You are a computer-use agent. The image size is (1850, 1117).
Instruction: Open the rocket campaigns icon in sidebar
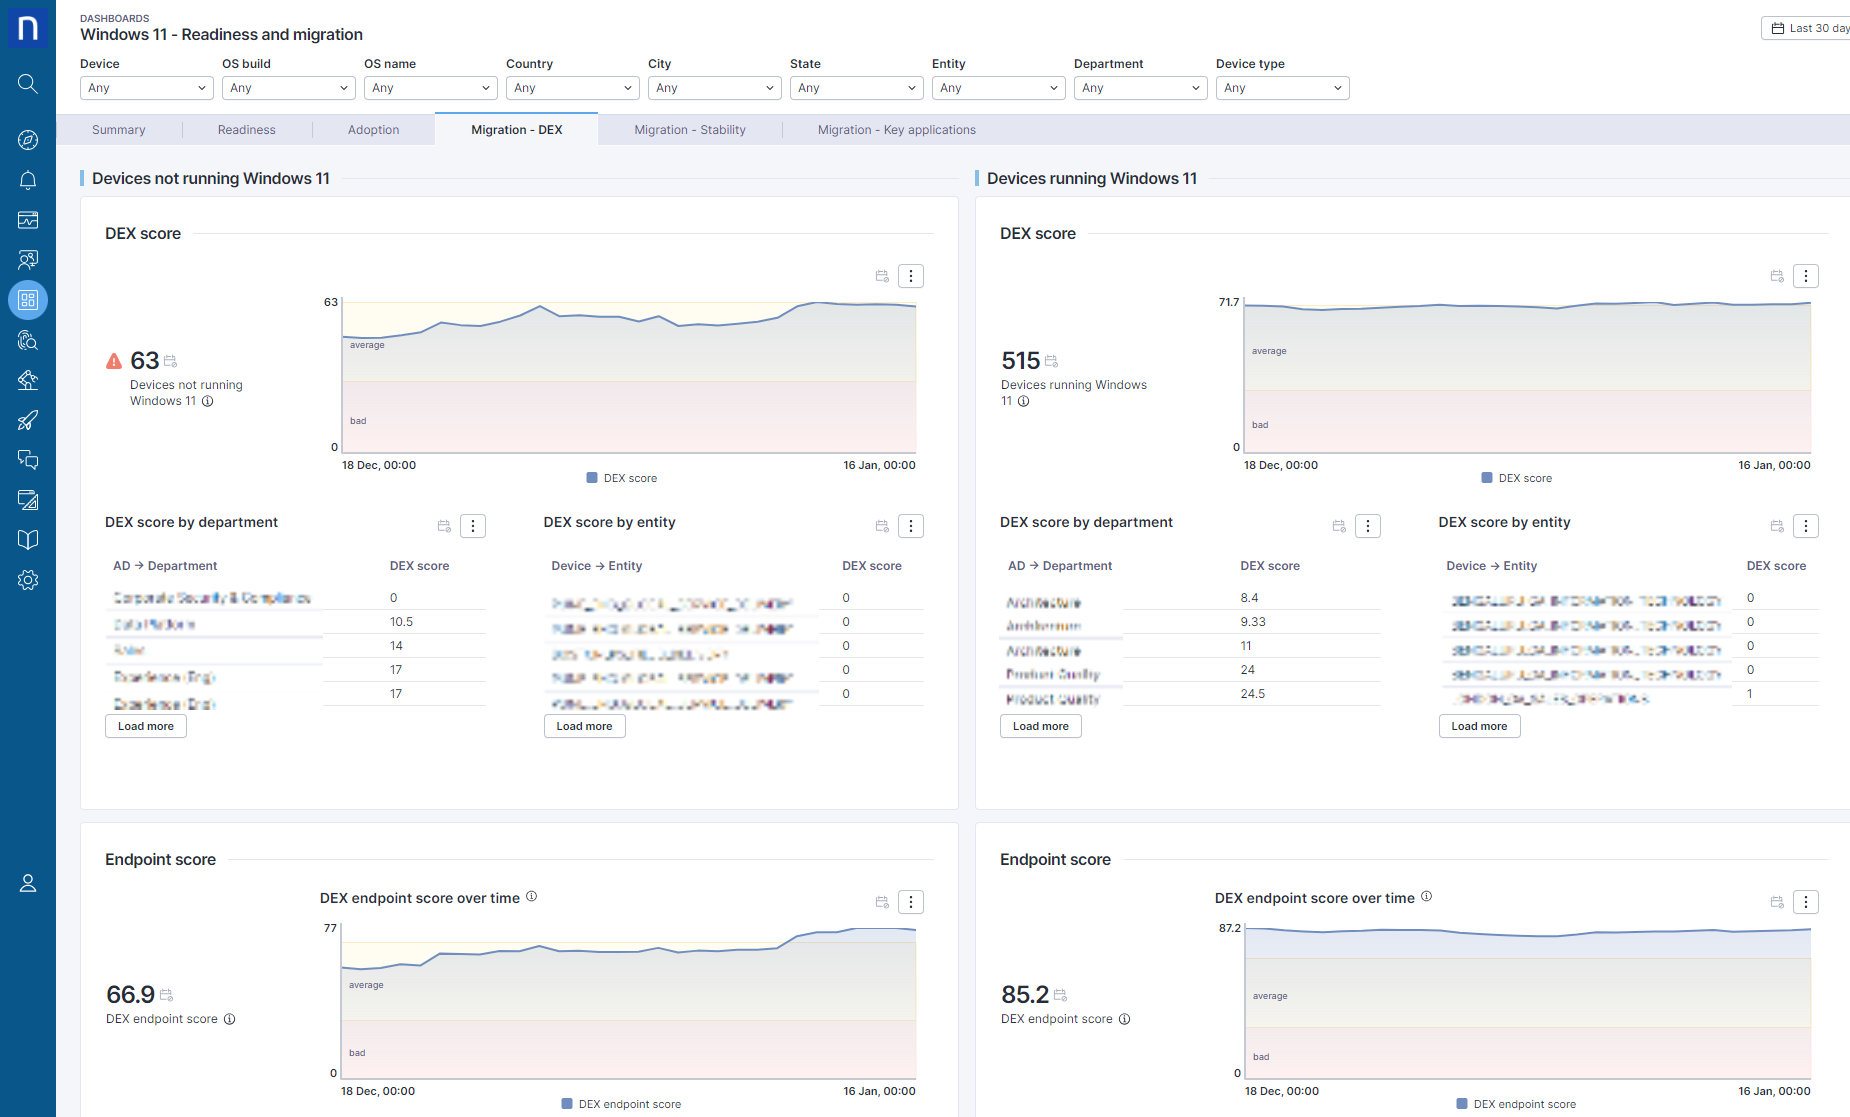[28, 420]
